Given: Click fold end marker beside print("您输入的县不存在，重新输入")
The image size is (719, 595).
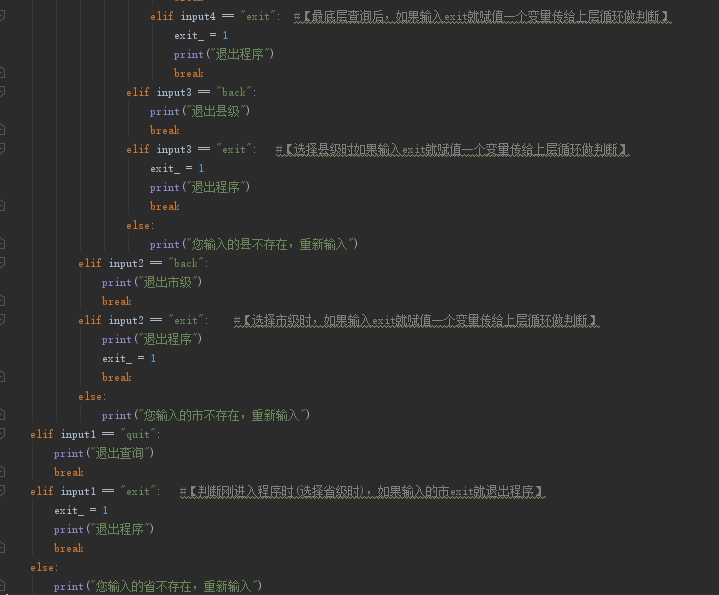Looking at the screenshot, I should tap(2, 243).
